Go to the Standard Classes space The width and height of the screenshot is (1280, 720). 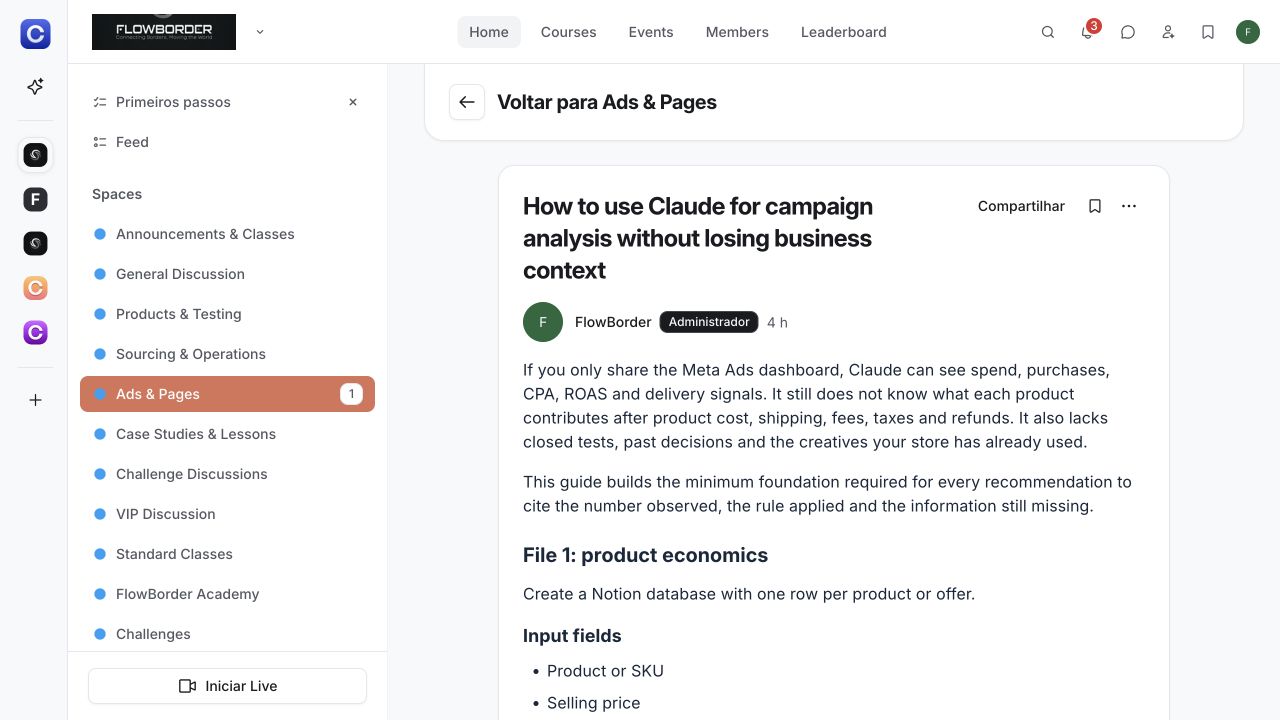pos(227,554)
